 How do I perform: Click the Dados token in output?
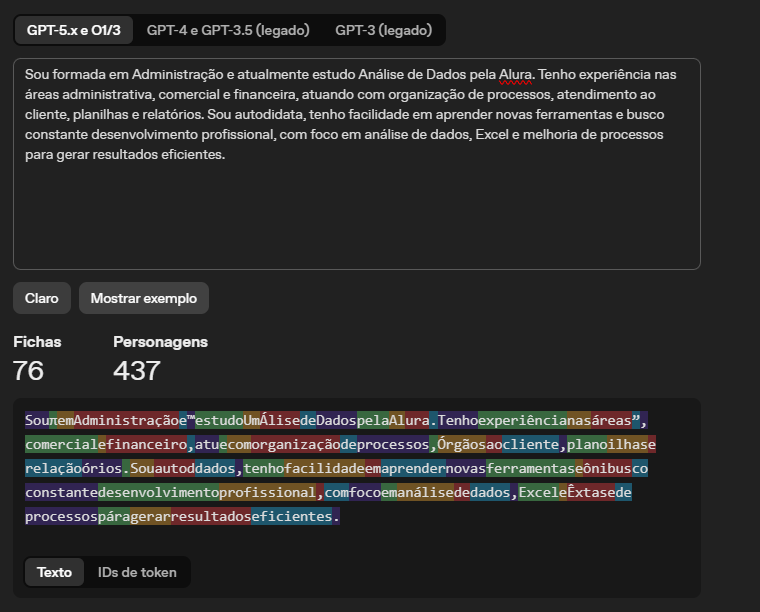coord(336,420)
